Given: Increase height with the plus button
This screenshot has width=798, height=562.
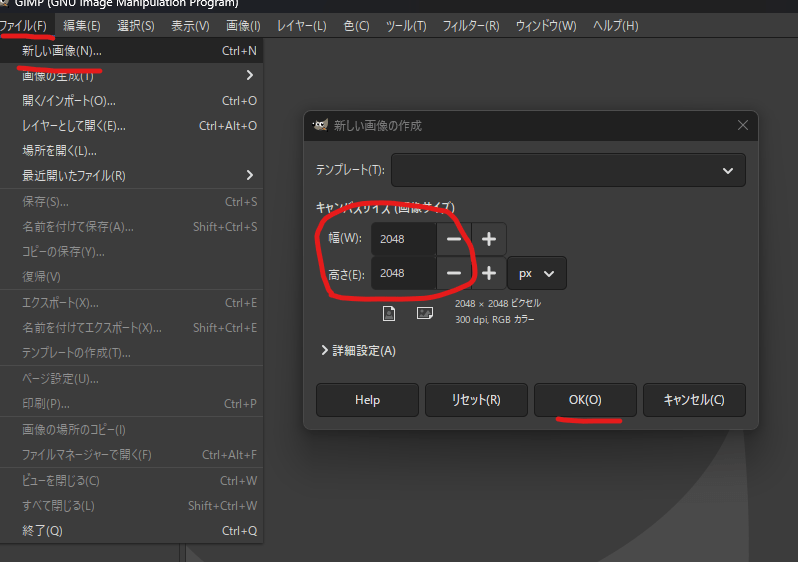Looking at the screenshot, I should (489, 273).
